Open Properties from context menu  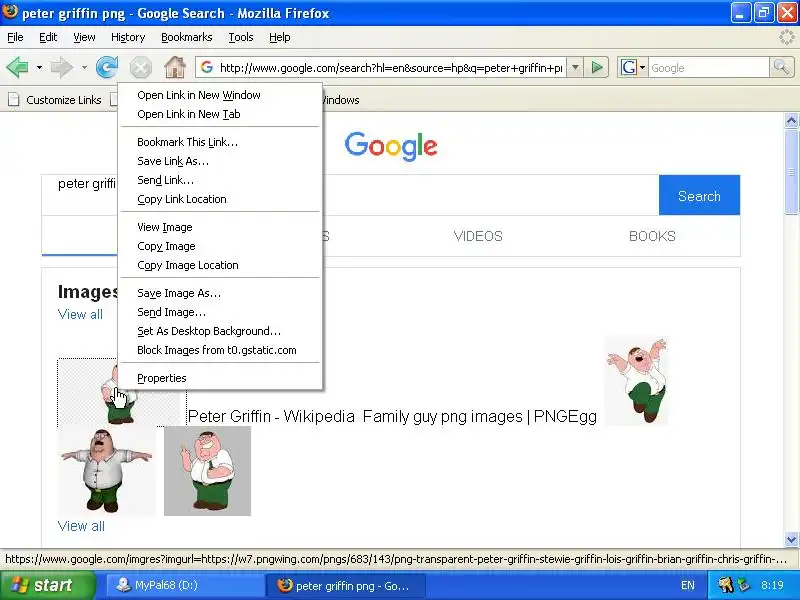(220, 378)
